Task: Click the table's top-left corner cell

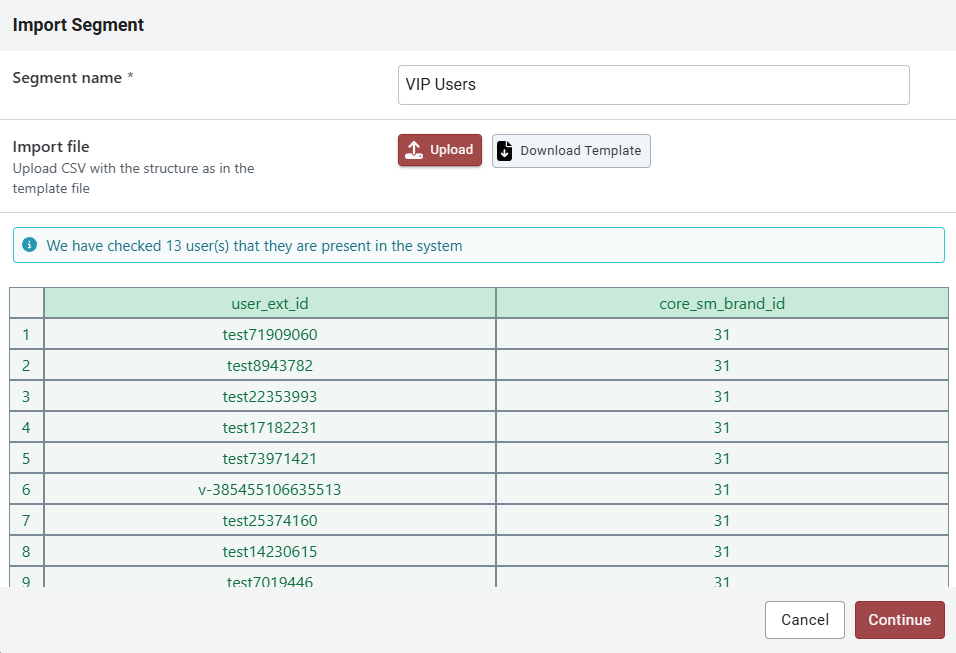Action: click(x=26, y=303)
